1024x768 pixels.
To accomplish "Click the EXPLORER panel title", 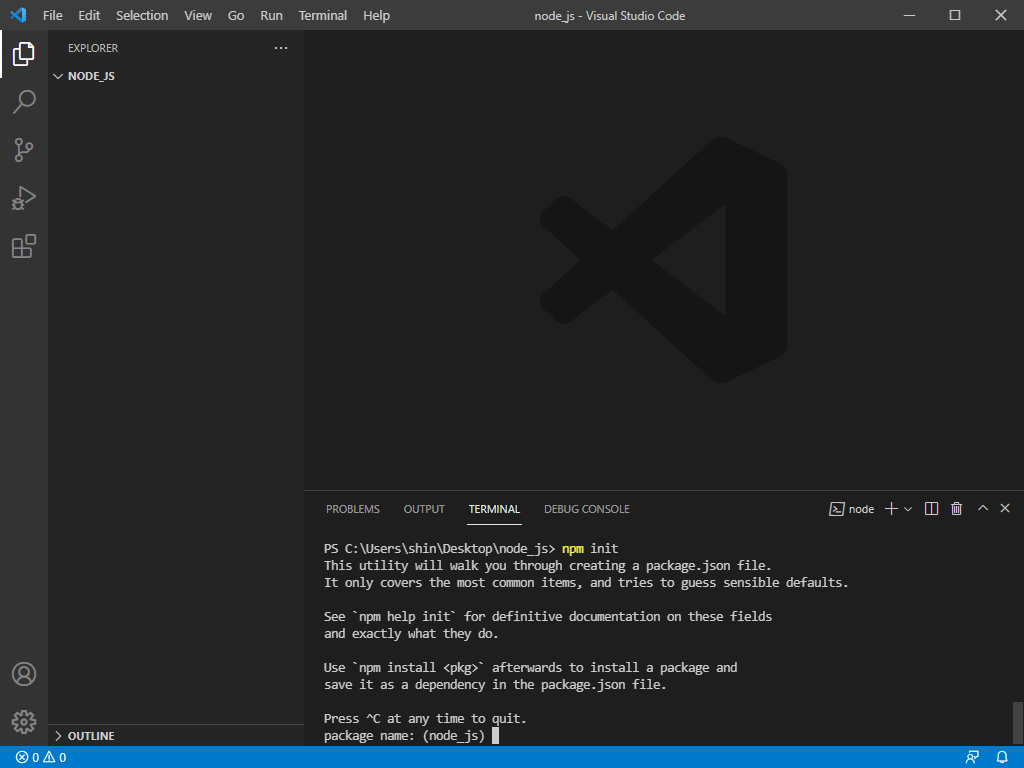I will [93, 48].
